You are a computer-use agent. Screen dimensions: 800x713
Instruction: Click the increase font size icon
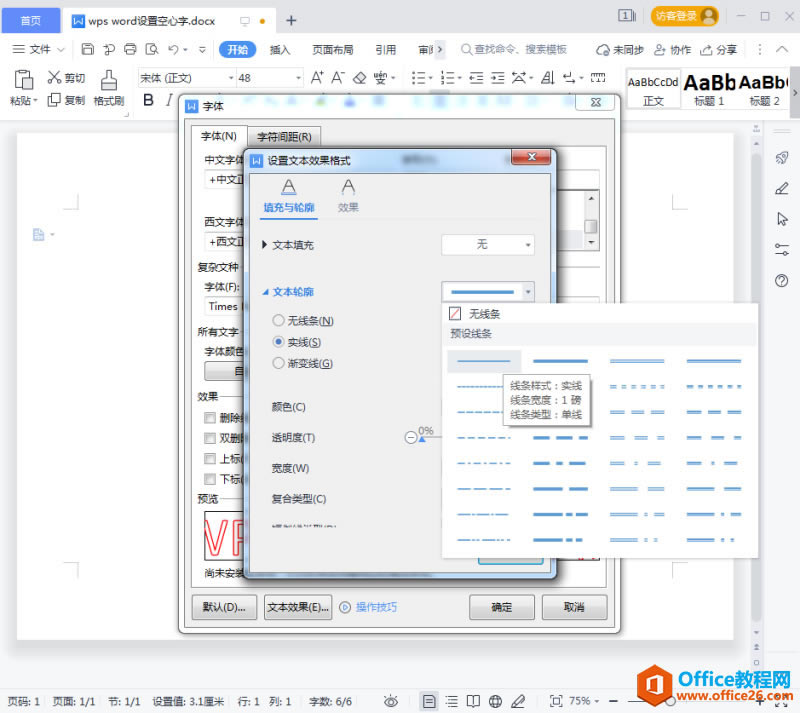(317, 78)
